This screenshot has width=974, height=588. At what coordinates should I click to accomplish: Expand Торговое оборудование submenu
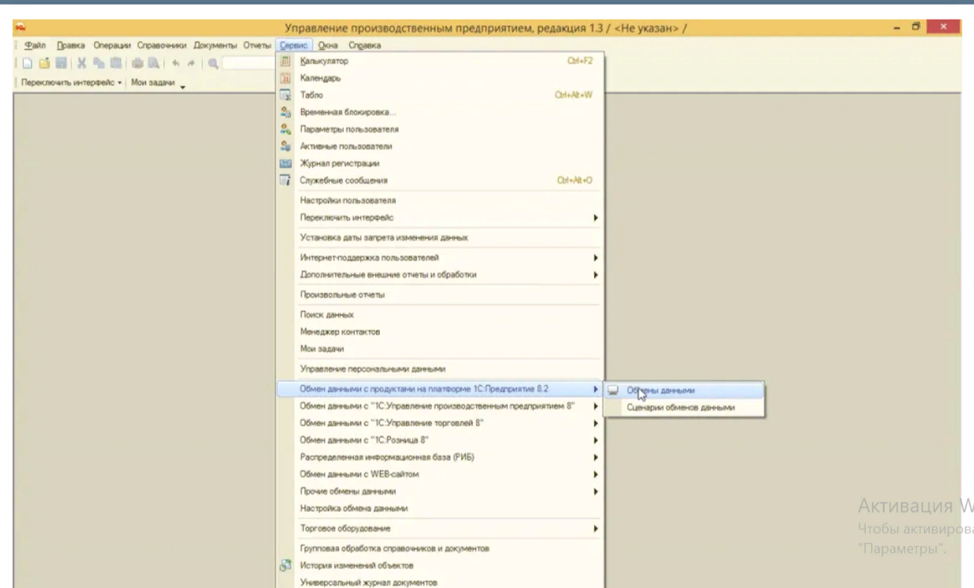point(595,528)
